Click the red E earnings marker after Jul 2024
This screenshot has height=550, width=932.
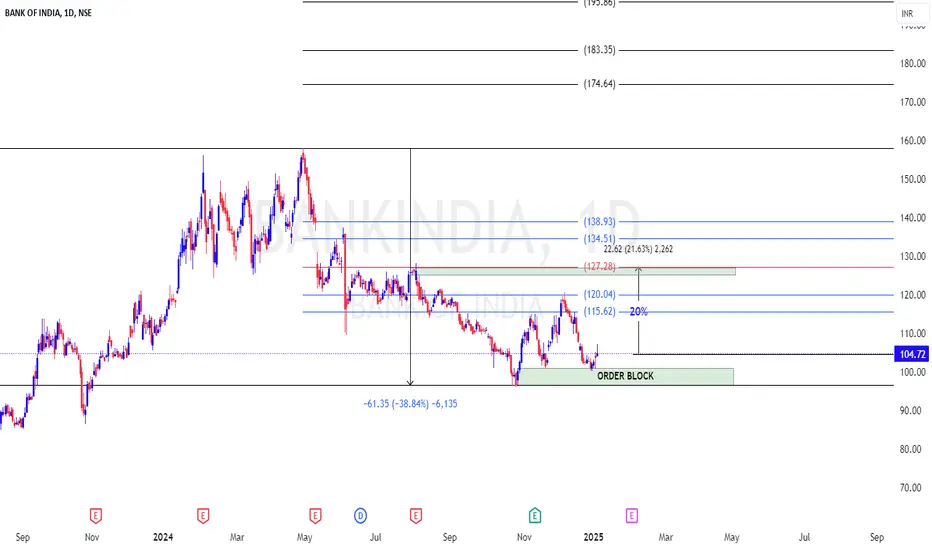(x=415, y=516)
